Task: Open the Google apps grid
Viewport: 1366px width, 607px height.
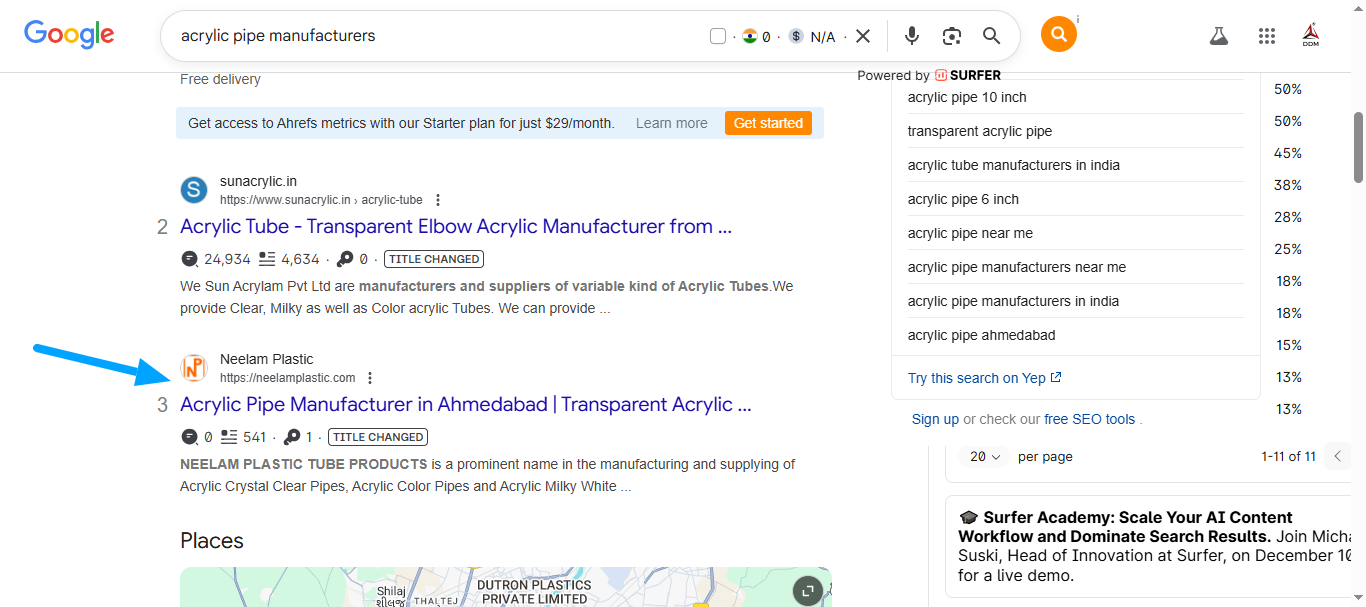Action: (1266, 36)
